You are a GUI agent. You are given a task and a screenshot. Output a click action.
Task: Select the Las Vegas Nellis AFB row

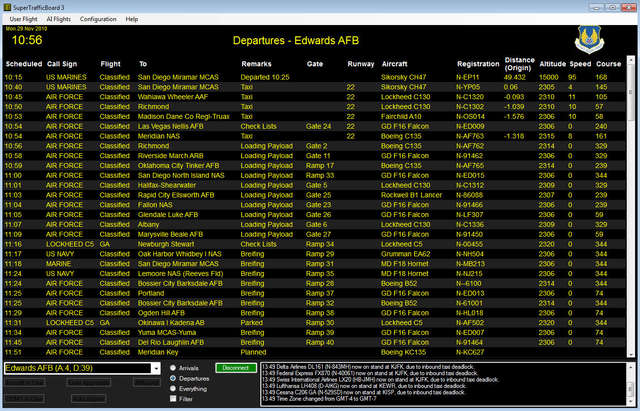pos(314,127)
